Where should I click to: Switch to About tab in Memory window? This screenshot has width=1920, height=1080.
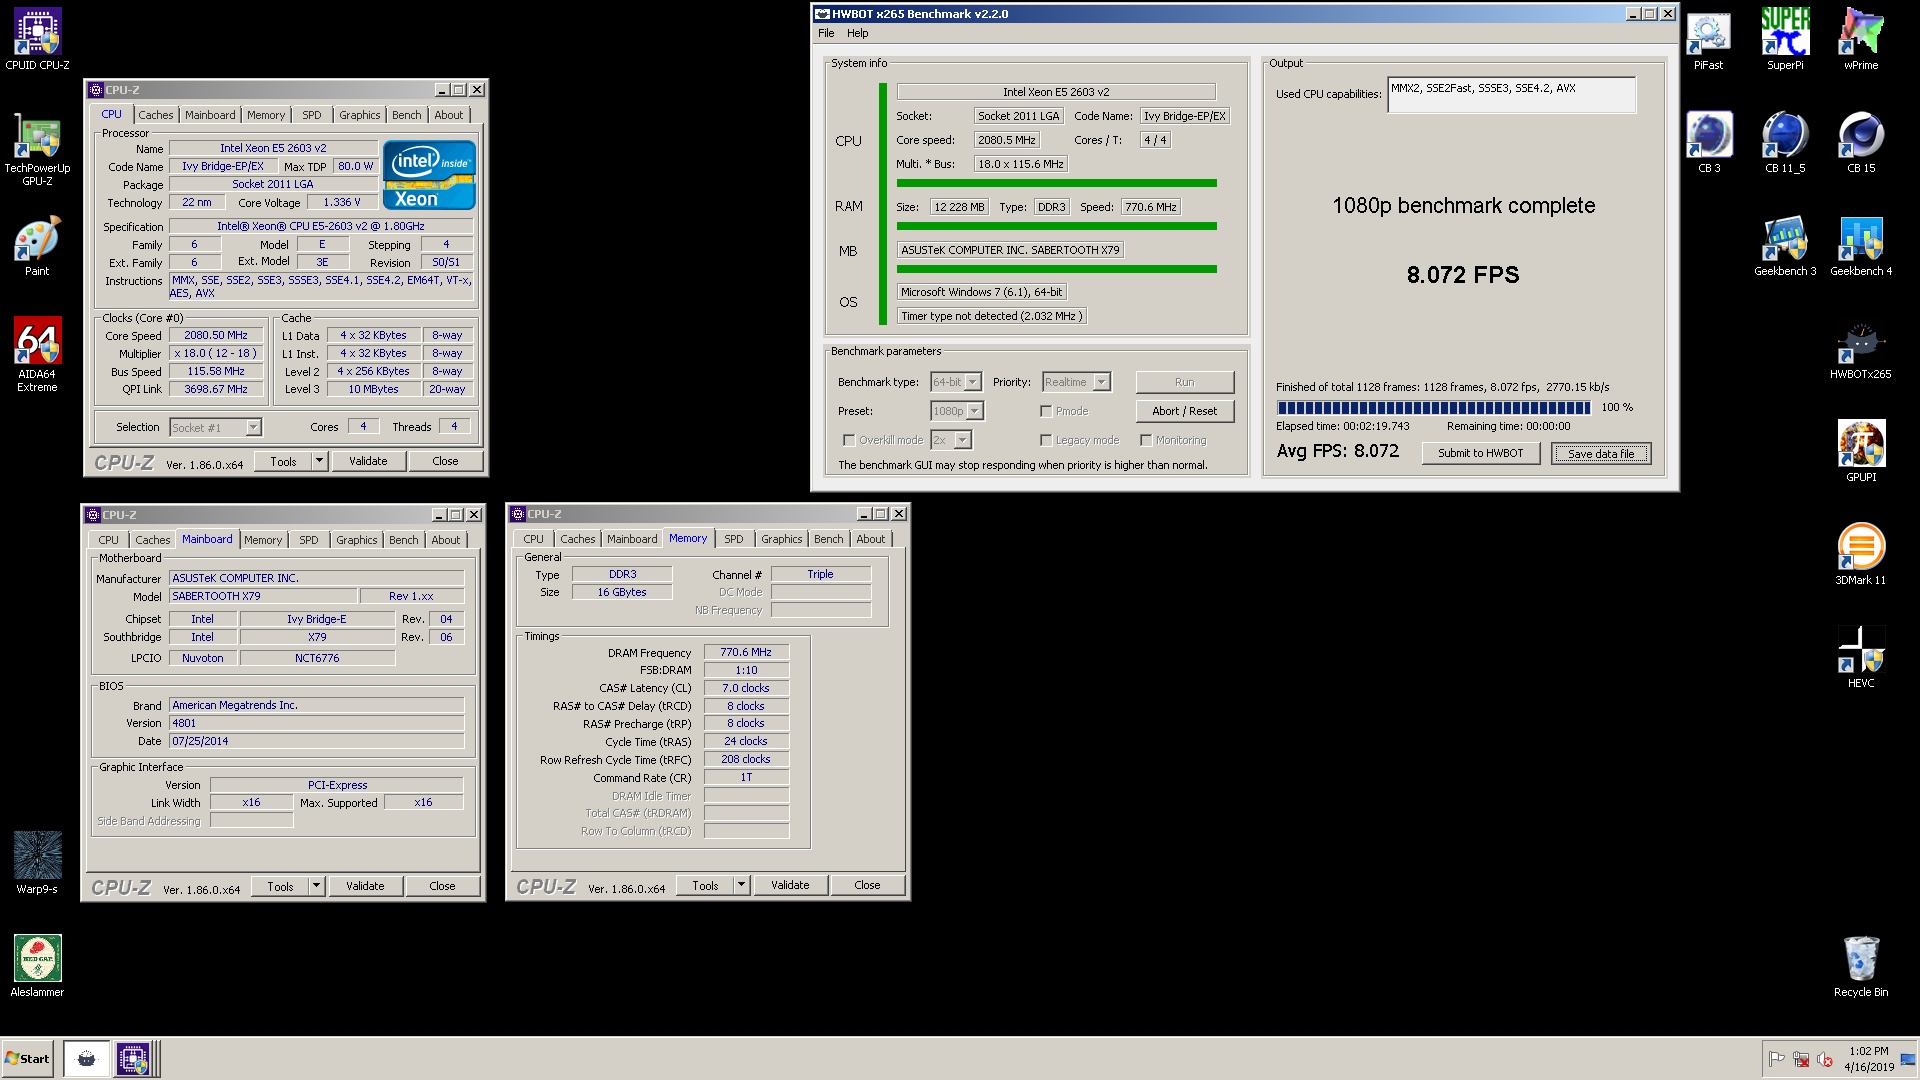pos(870,539)
